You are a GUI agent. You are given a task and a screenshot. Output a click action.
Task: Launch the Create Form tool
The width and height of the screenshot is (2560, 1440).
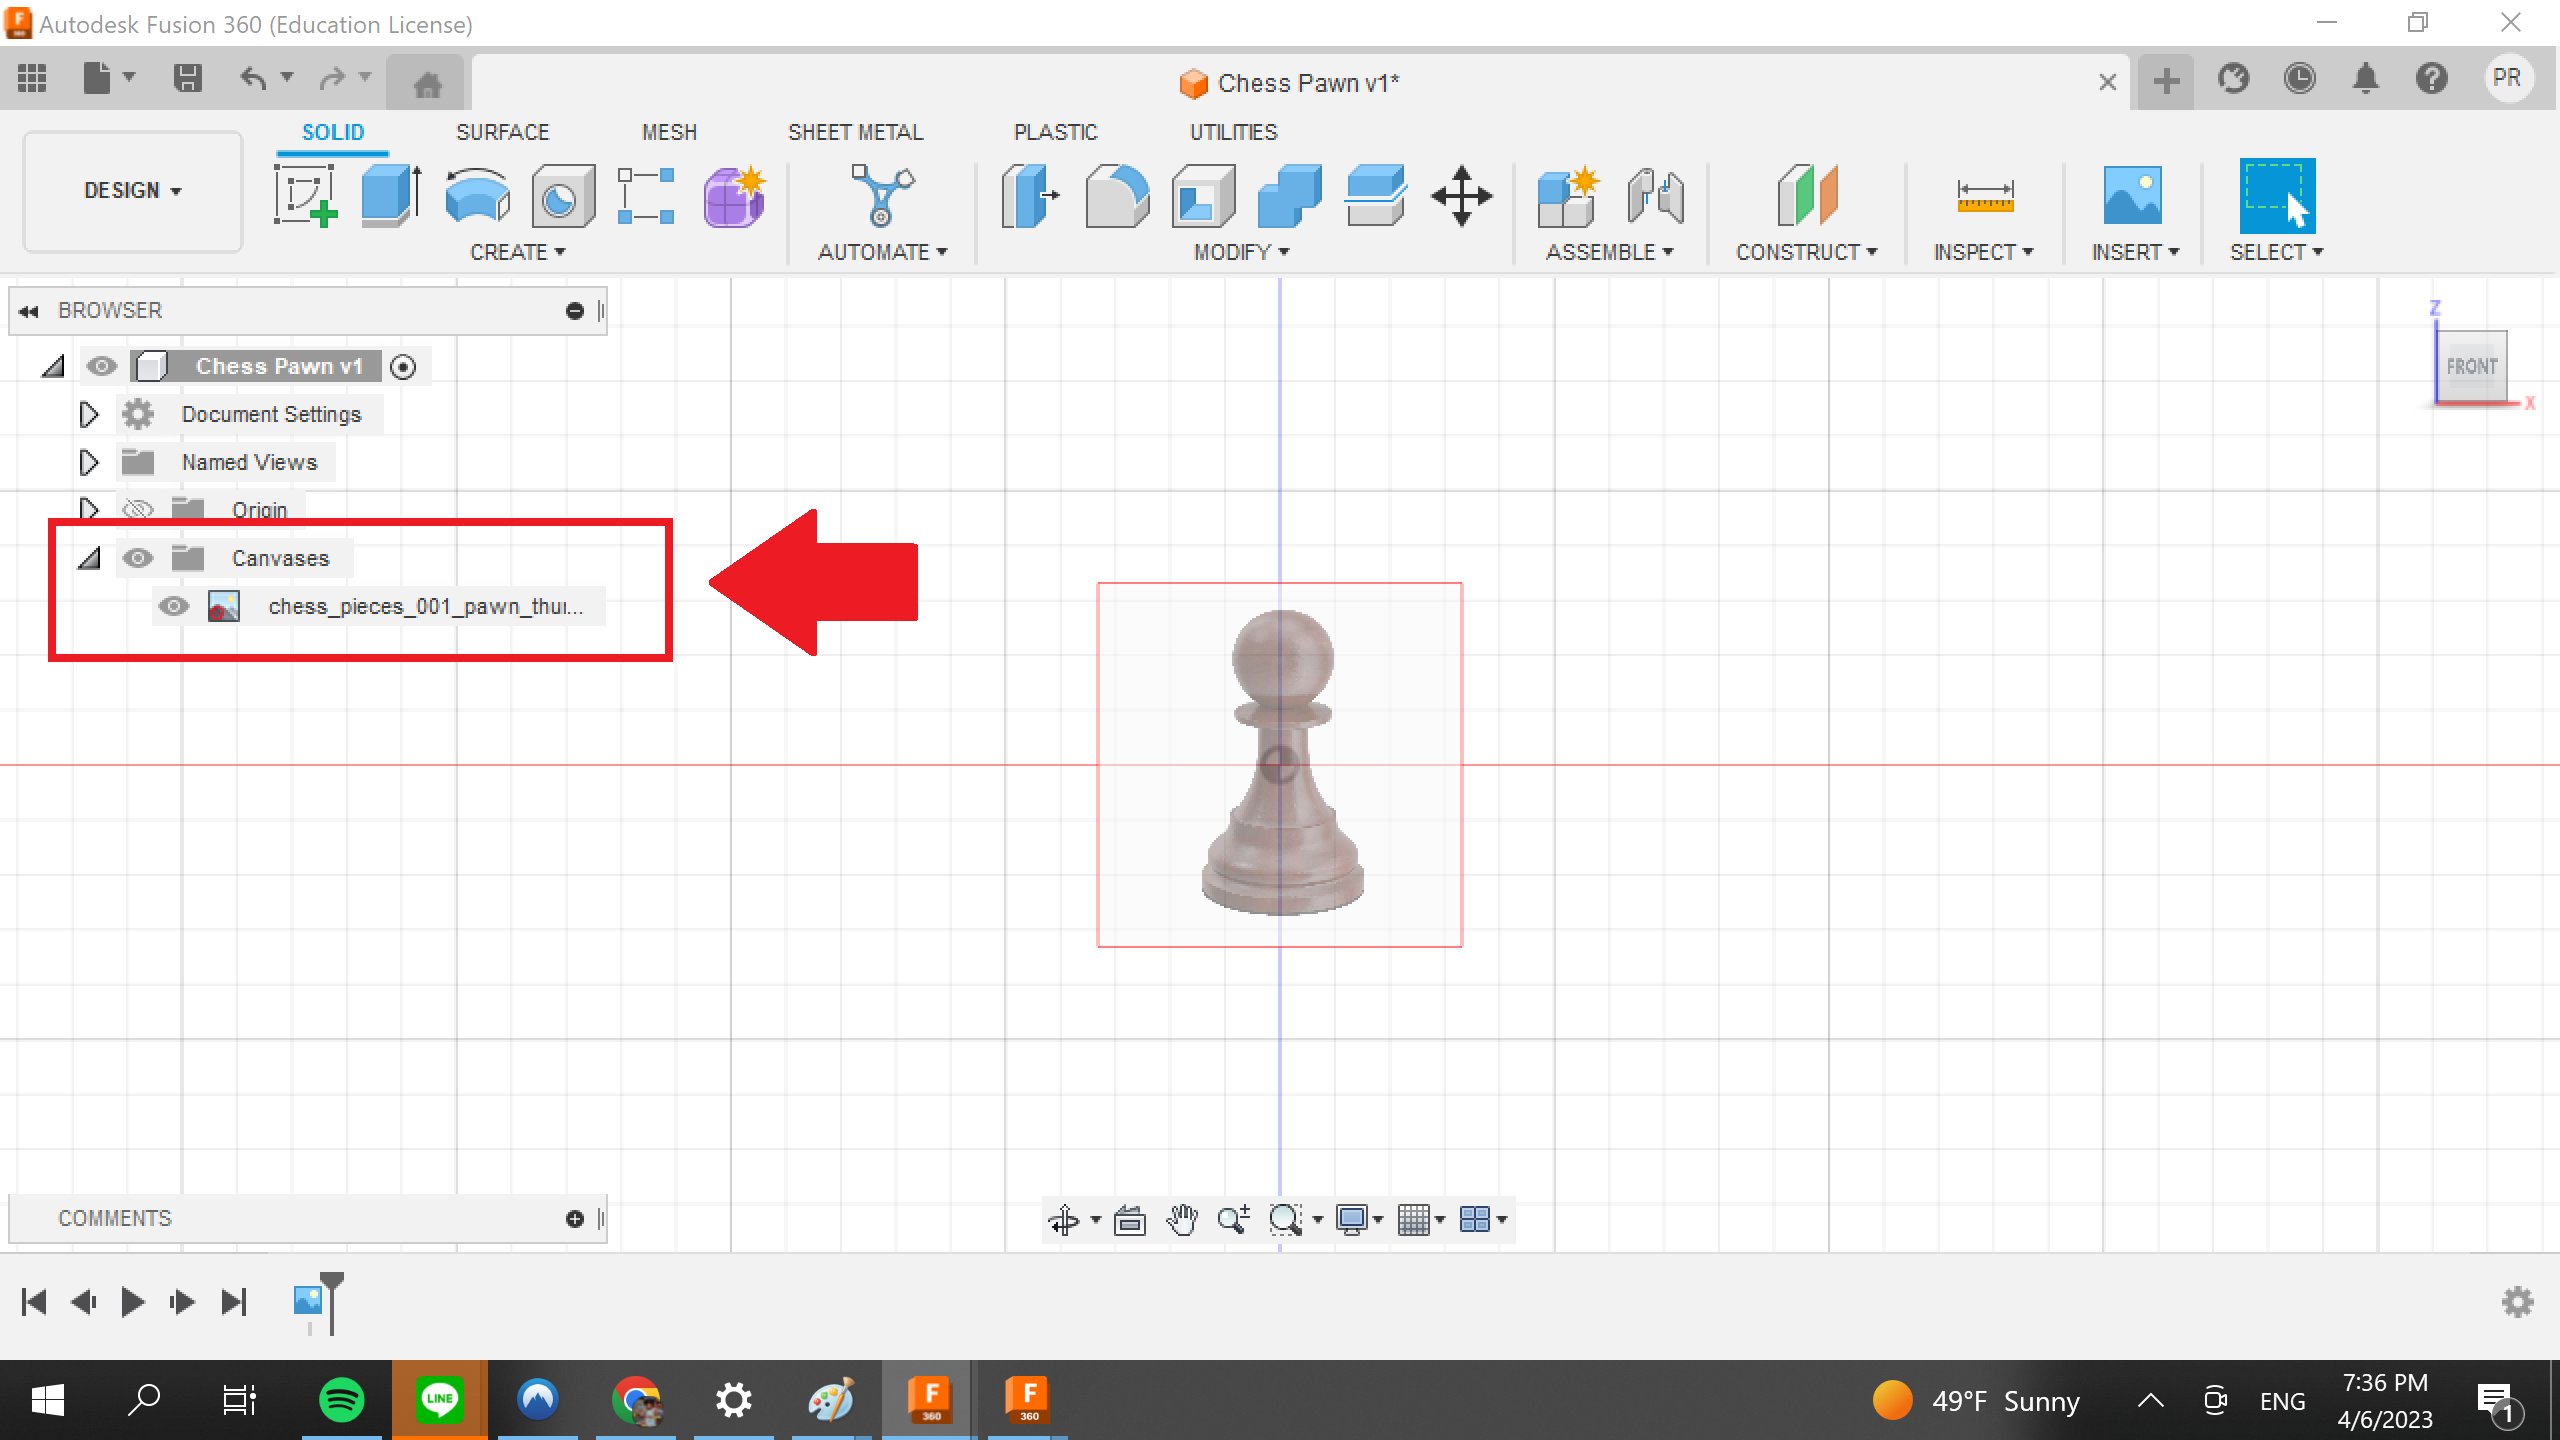tap(733, 196)
